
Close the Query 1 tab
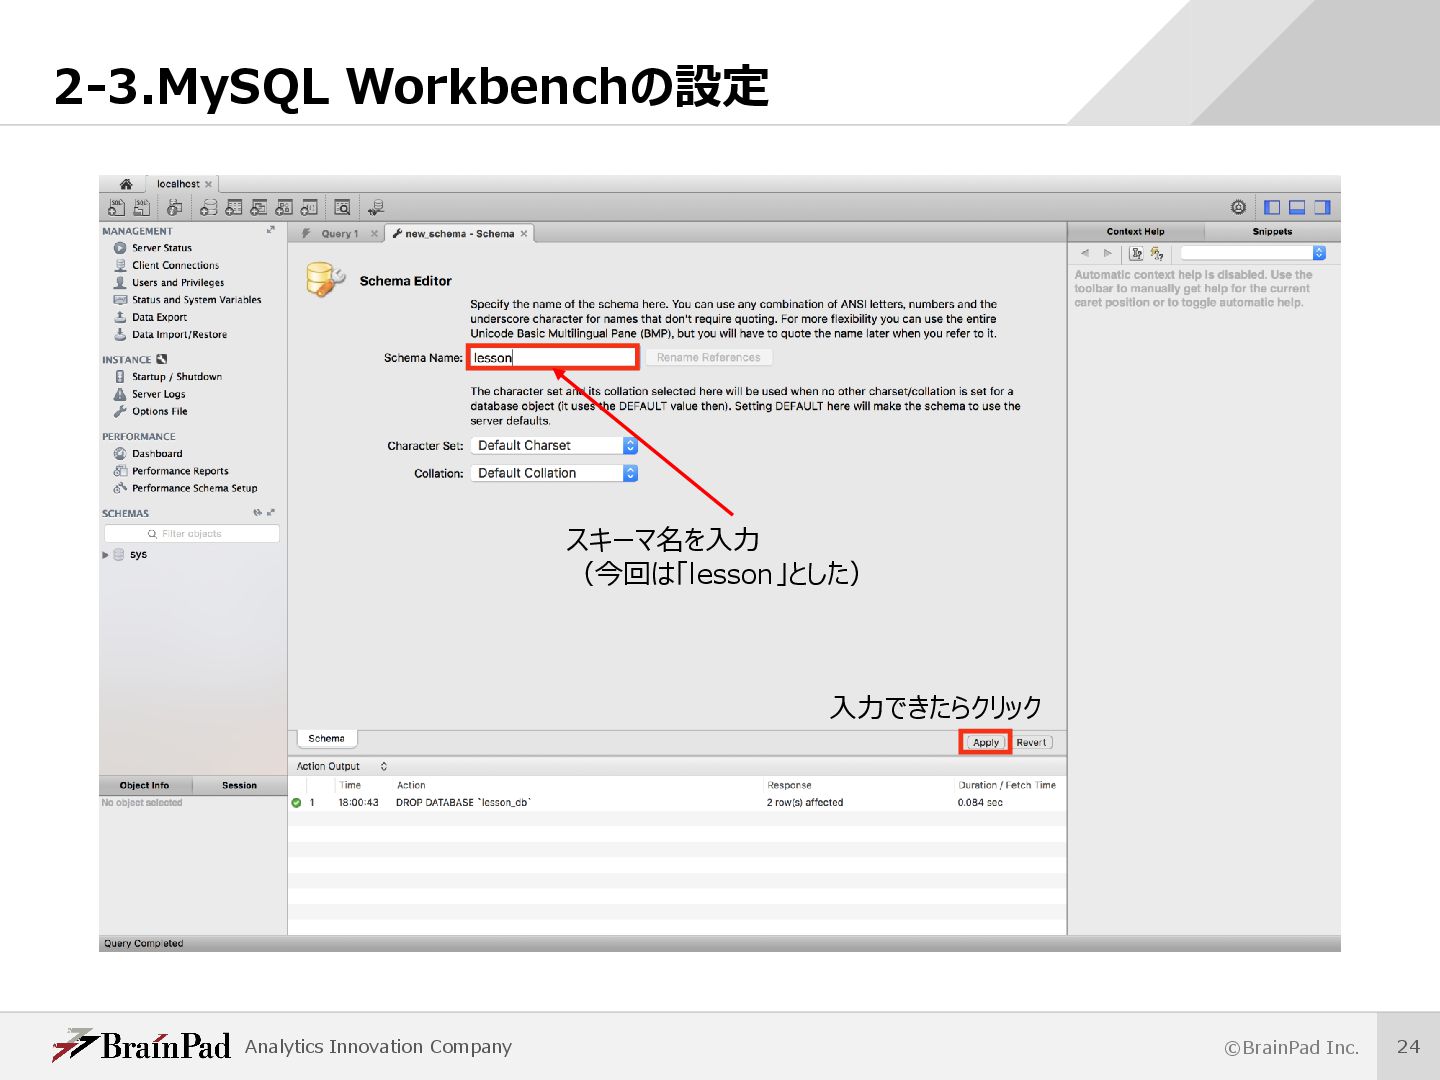click(374, 234)
